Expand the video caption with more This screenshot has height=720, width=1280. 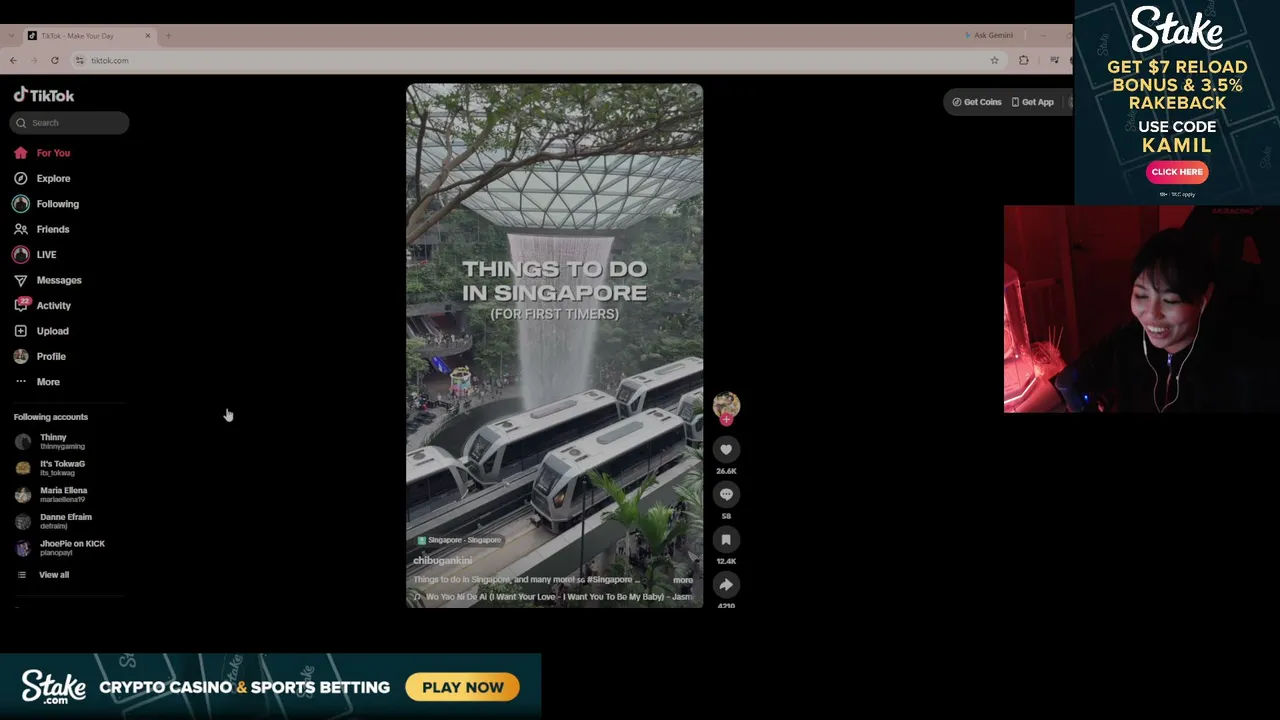(x=683, y=580)
